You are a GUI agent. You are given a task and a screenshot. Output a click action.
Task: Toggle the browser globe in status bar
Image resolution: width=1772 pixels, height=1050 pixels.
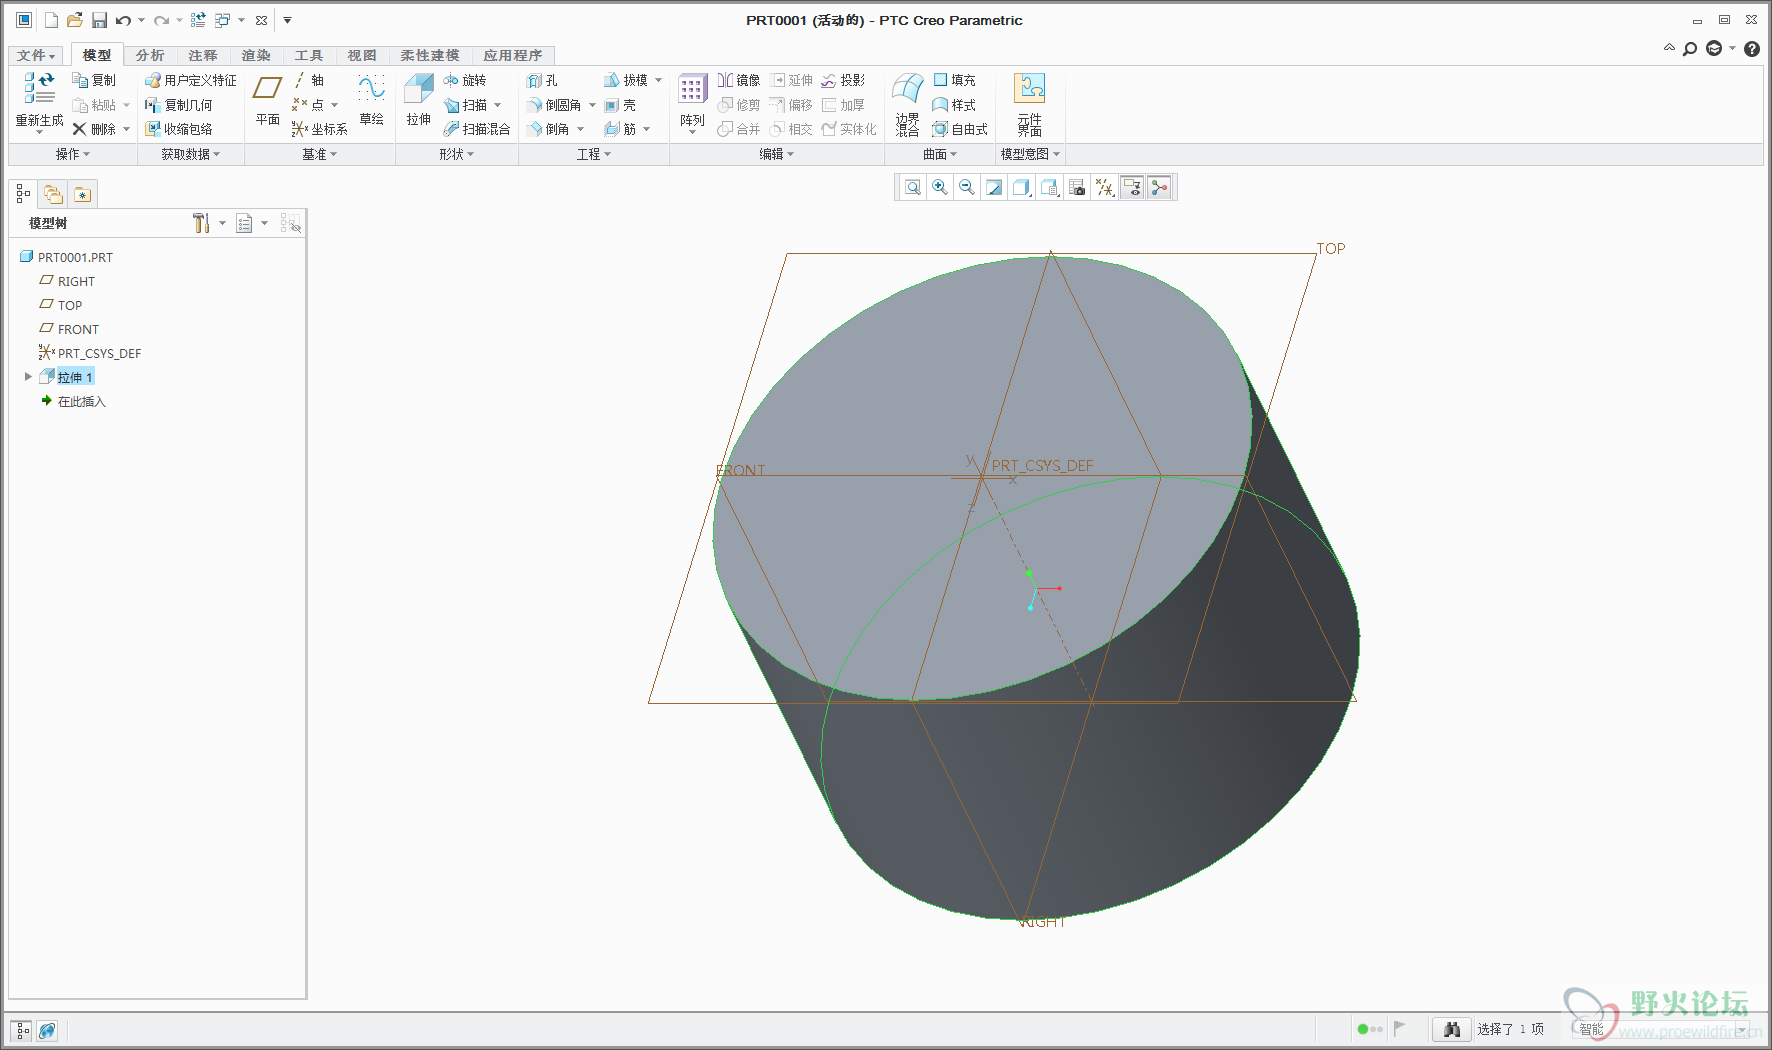click(47, 1030)
